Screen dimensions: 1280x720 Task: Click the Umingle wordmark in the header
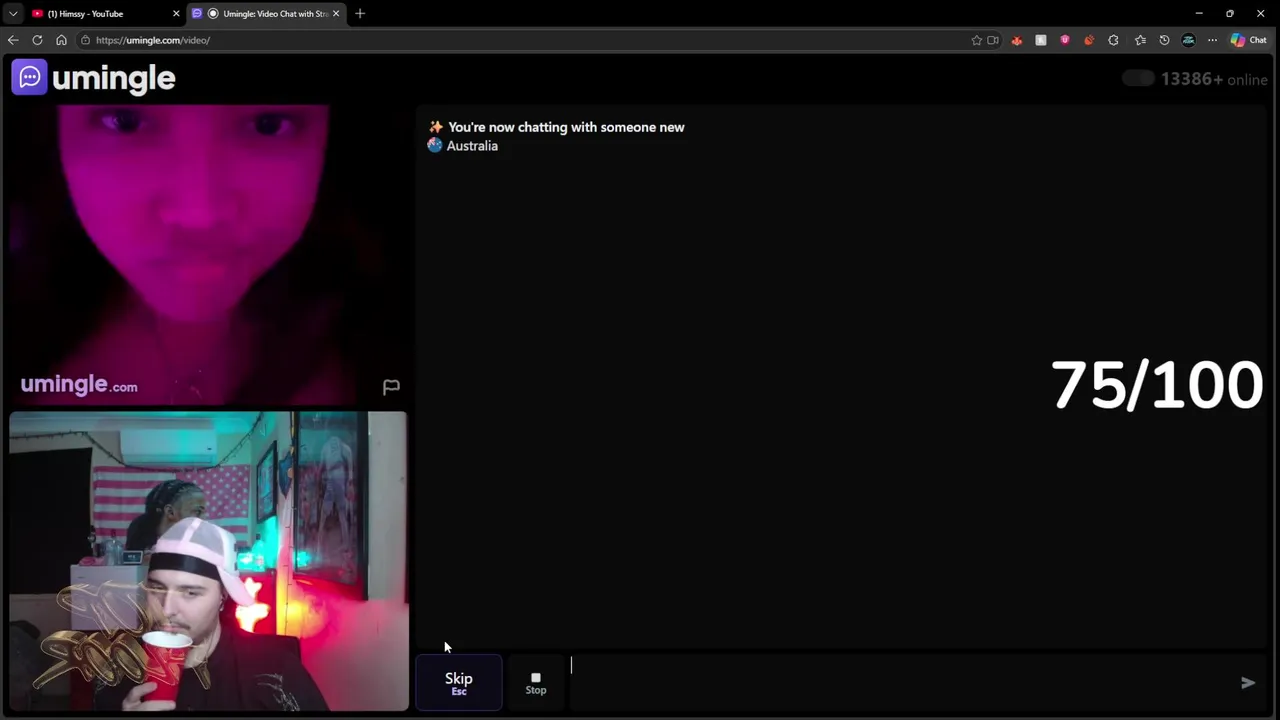click(x=114, y=78)
